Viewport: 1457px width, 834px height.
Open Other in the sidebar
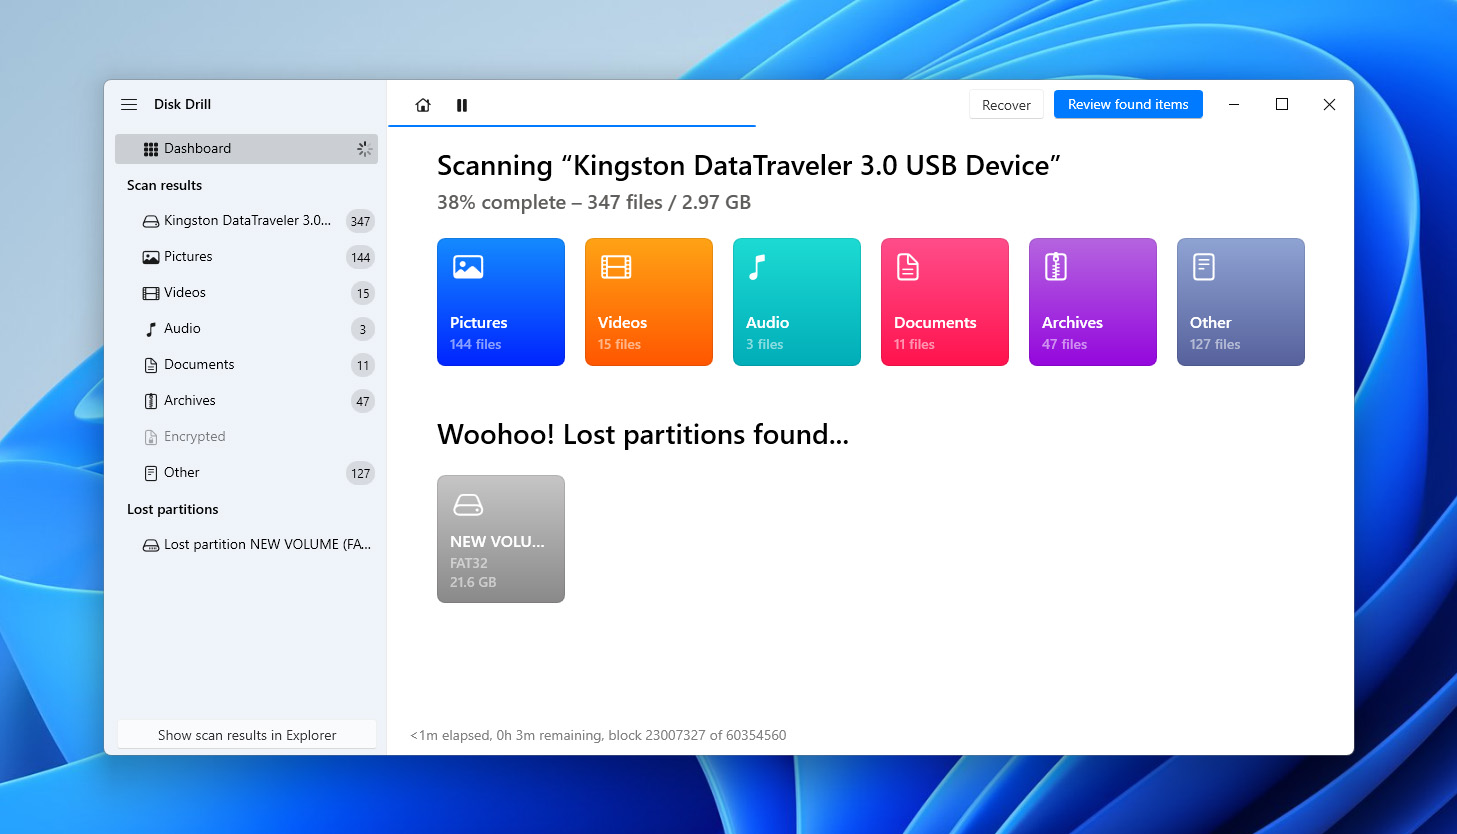(x=246, y=473)
